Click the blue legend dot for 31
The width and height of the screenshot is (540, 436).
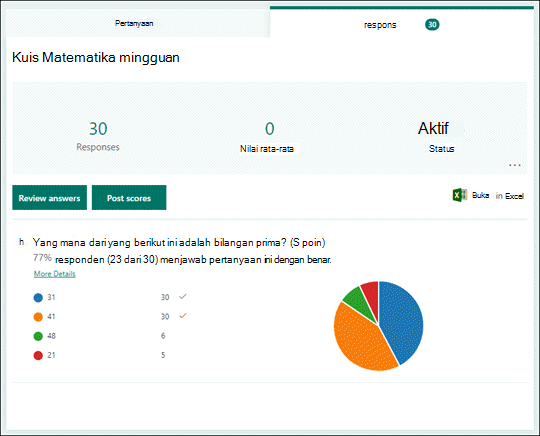click(x=38, y=298)
